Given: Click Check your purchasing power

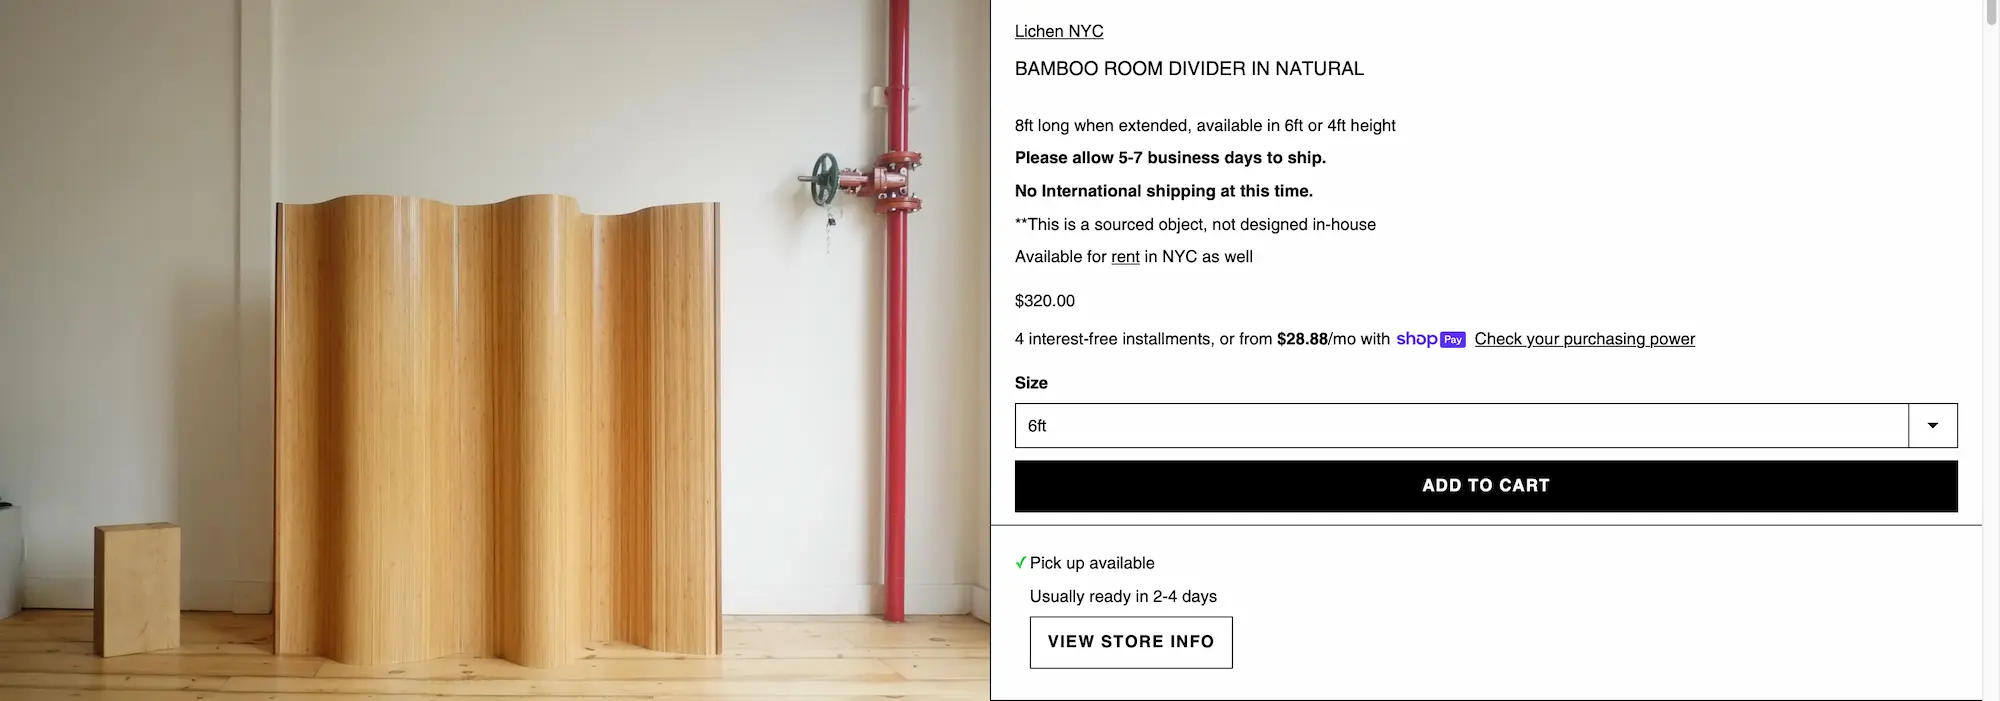Looking at the screenshot, I should click(x=1585, y=339).
